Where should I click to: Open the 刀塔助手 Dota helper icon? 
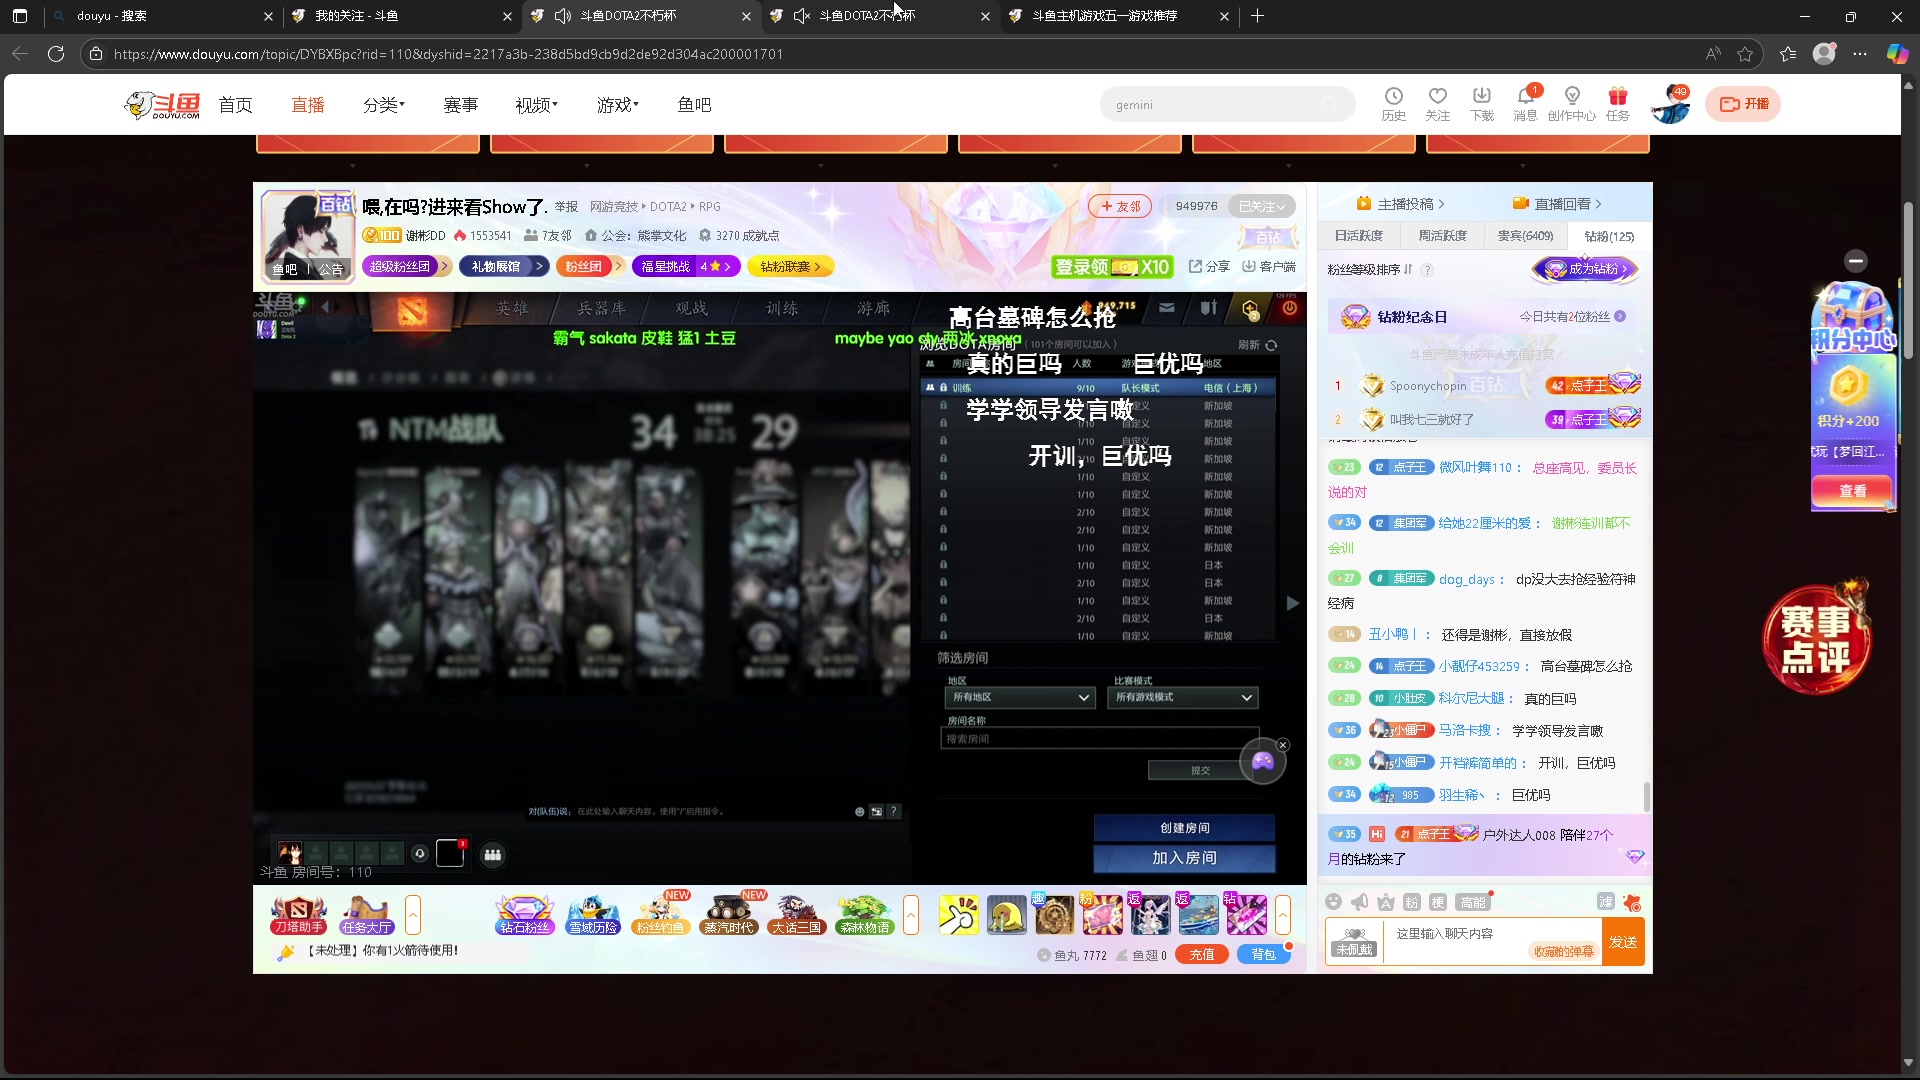(299, 914)
